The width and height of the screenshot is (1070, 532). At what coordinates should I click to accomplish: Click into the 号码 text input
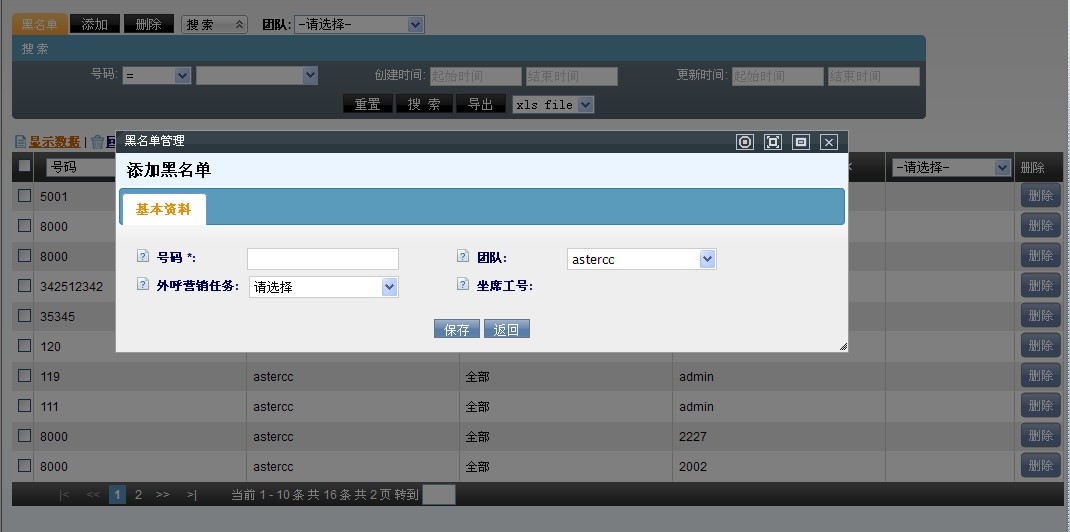point(322,259)
